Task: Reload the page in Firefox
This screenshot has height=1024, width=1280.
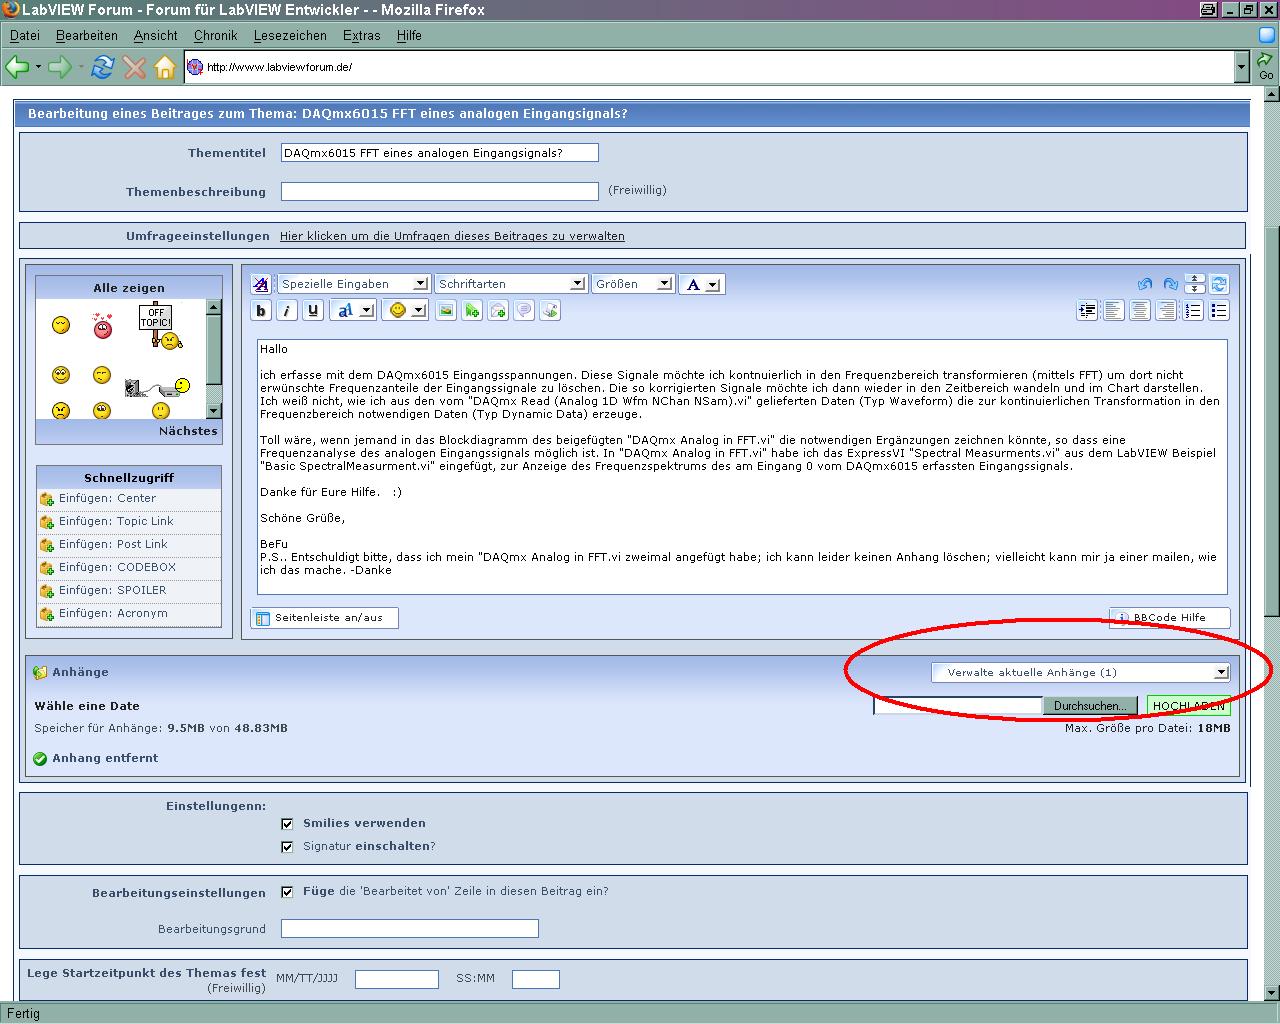Action: tap(102, 67)
